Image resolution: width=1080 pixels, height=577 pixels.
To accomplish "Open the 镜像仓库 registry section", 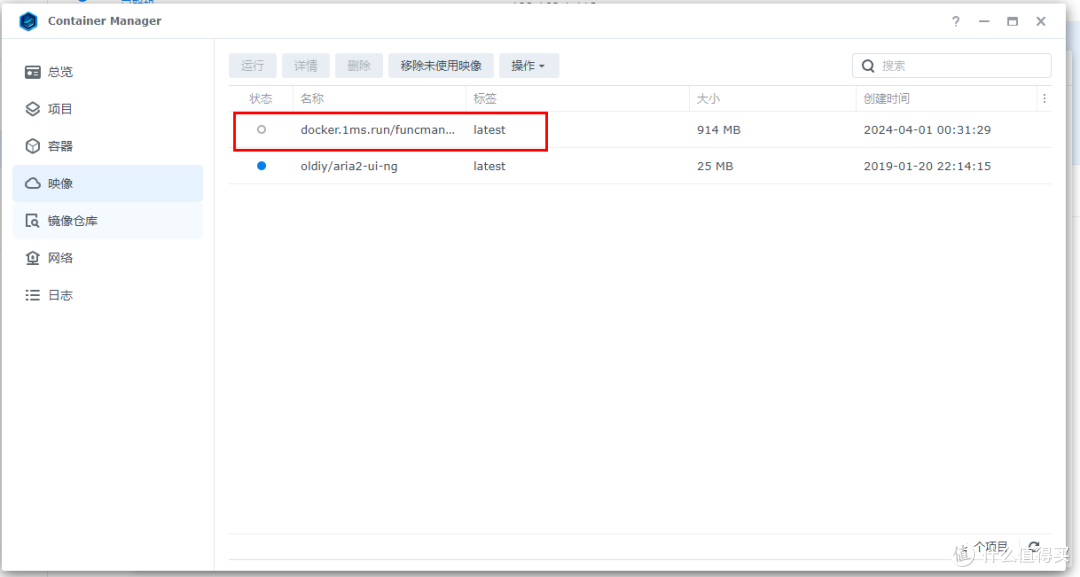I will 107,220.
